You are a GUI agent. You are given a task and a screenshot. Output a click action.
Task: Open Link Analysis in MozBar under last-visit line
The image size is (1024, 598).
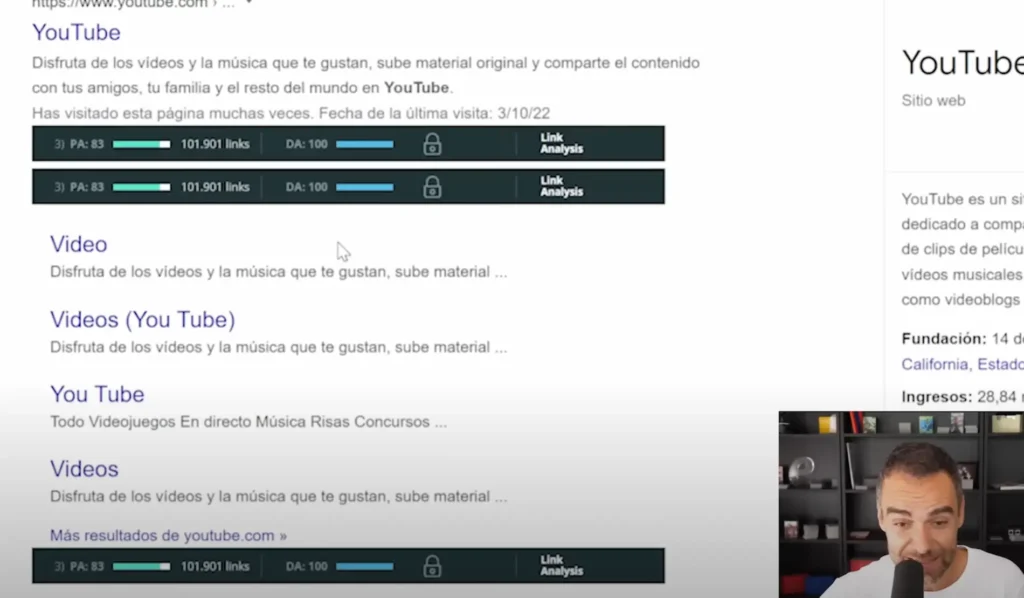tap(561, 144)
